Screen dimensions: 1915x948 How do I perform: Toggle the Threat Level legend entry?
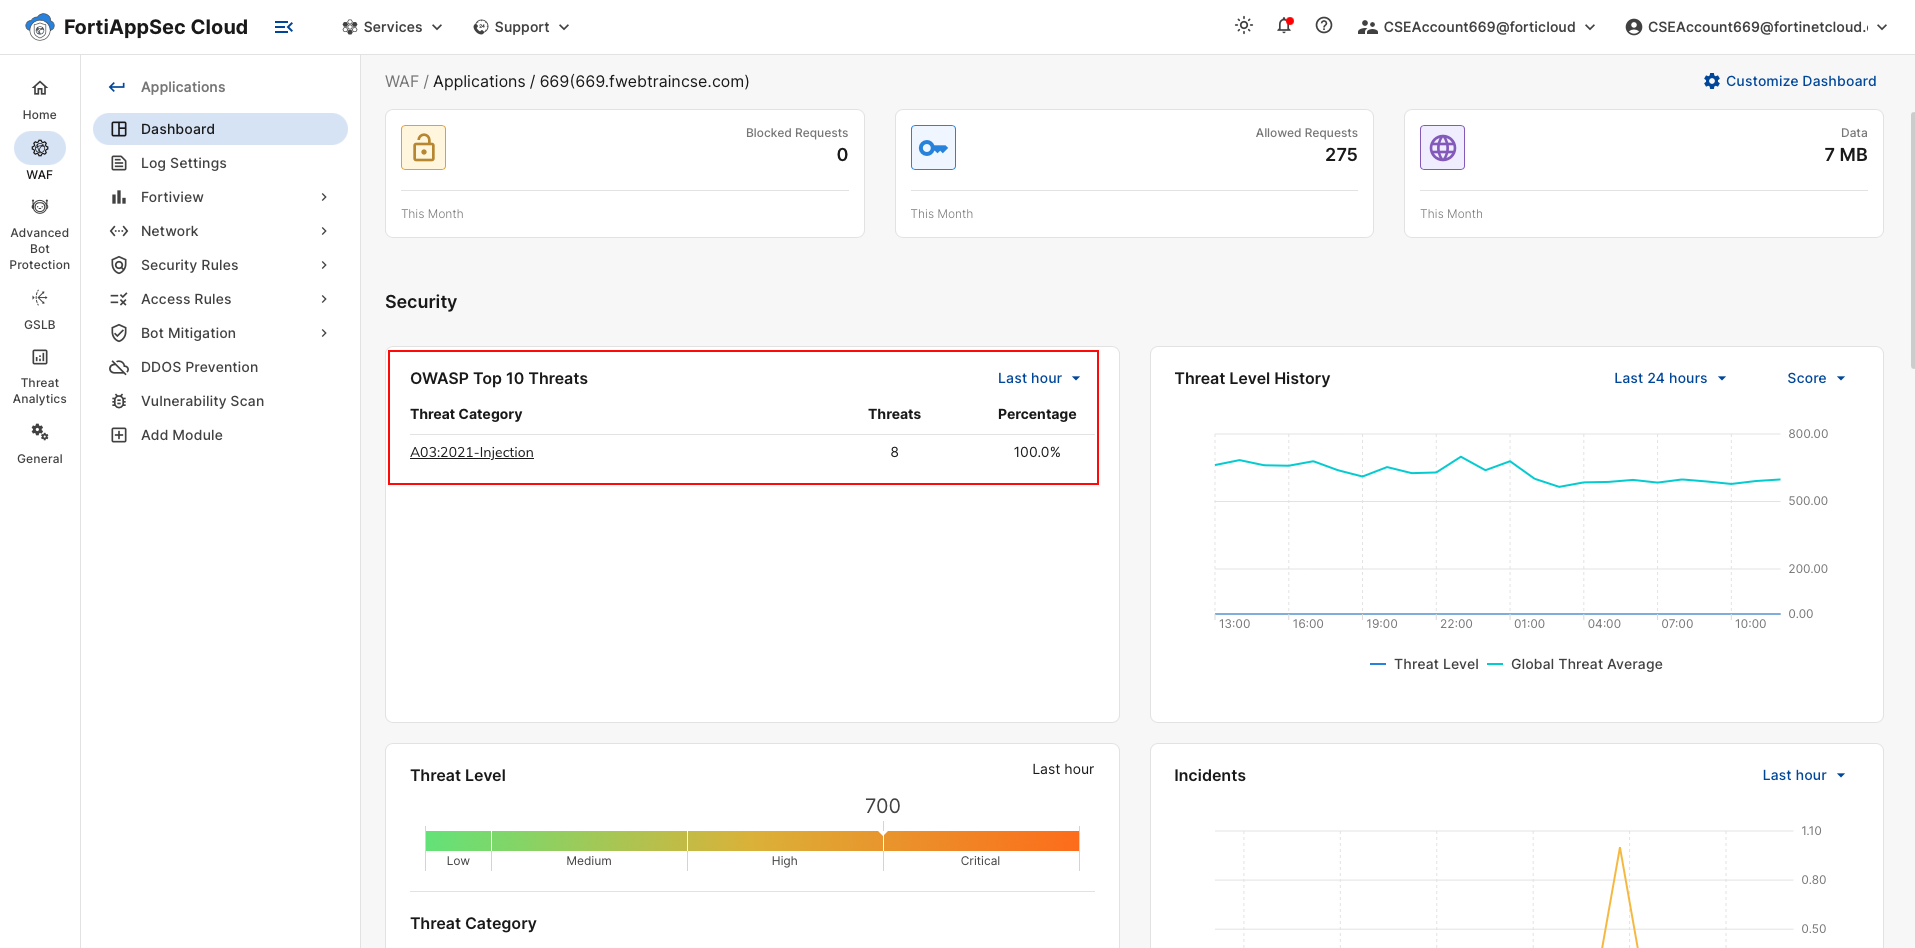point(1424,664)
